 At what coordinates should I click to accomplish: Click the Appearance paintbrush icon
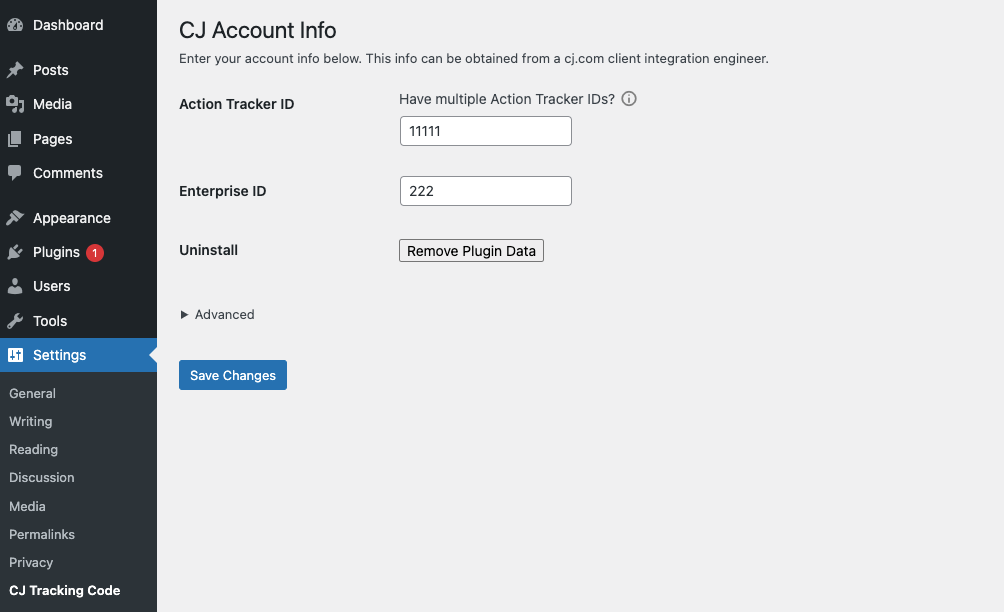[15, 218]
